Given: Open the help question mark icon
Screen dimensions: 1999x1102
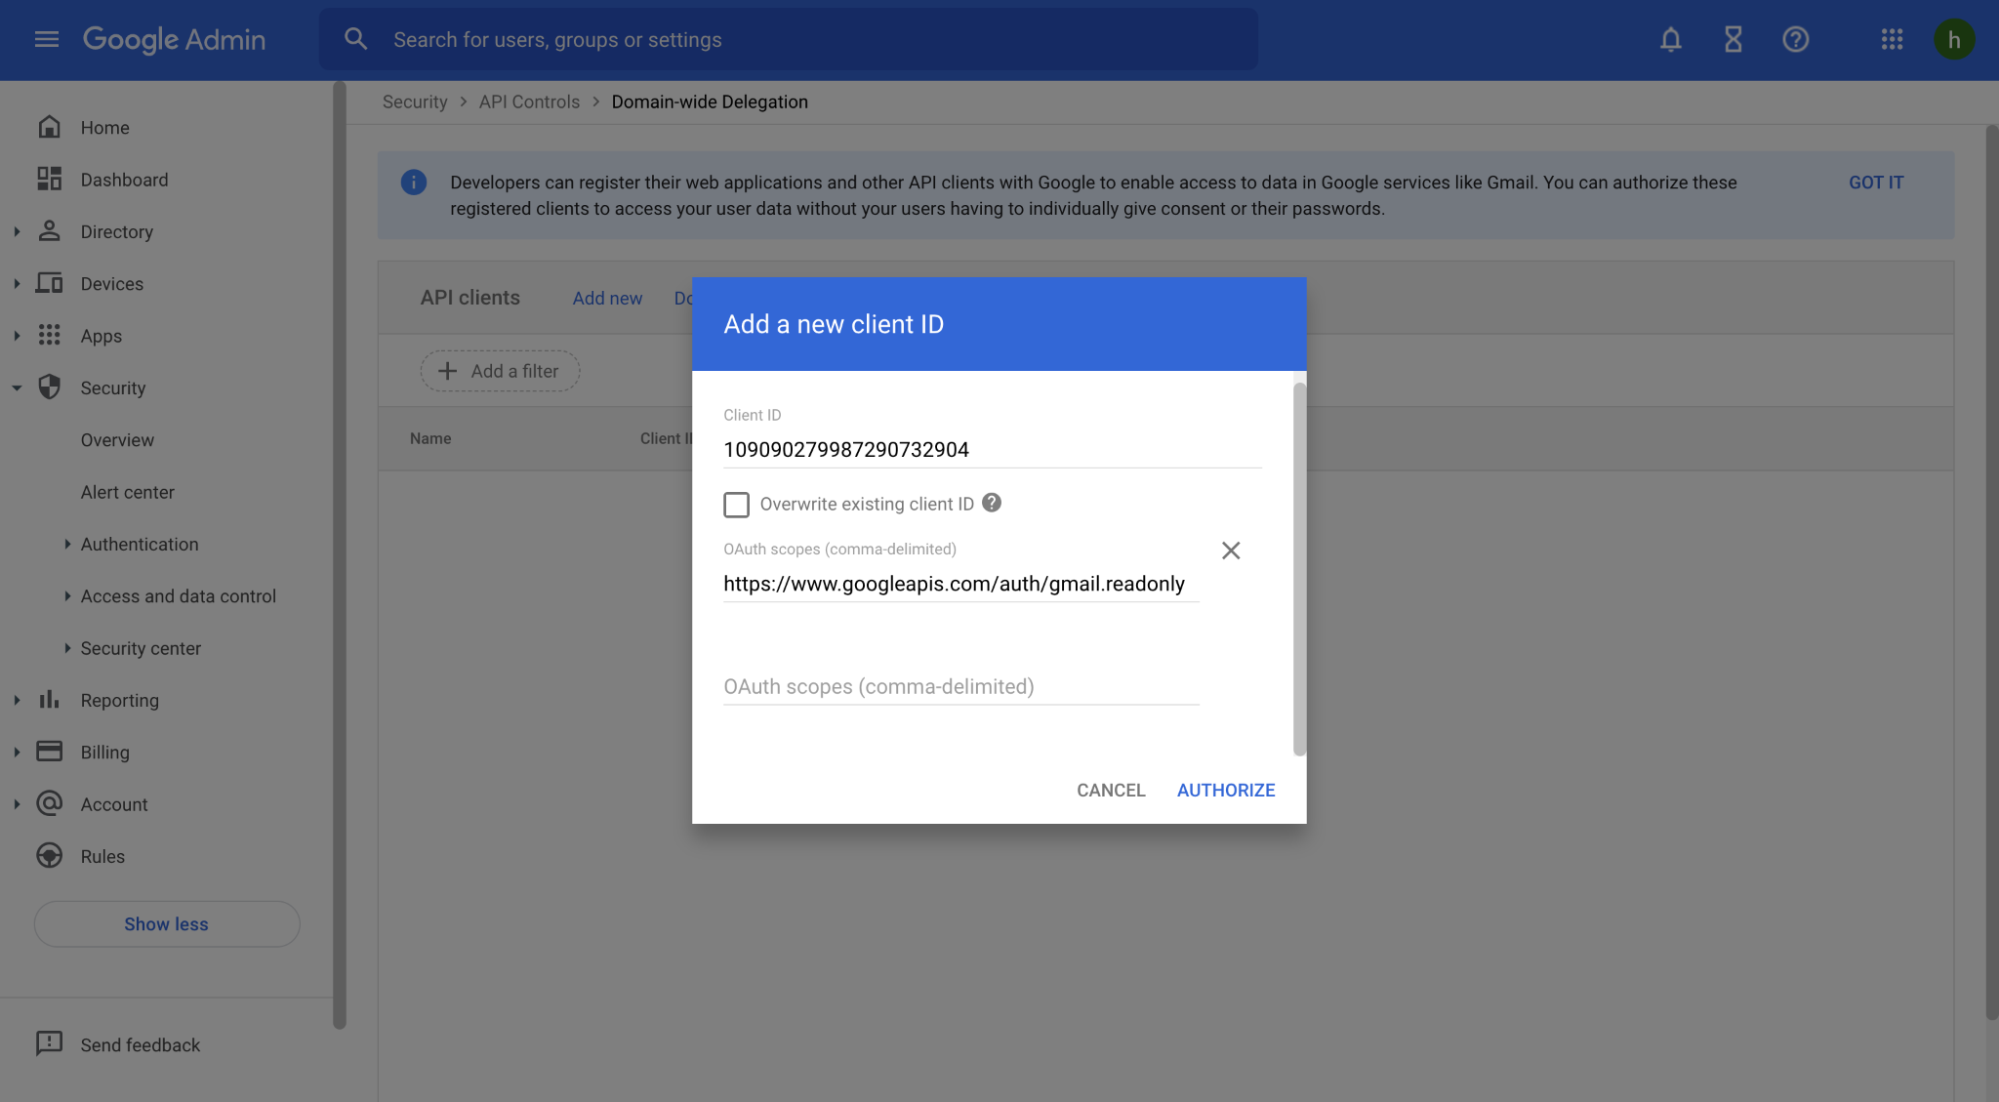Looking at the screenshot, I should [x=1795, y=39].
